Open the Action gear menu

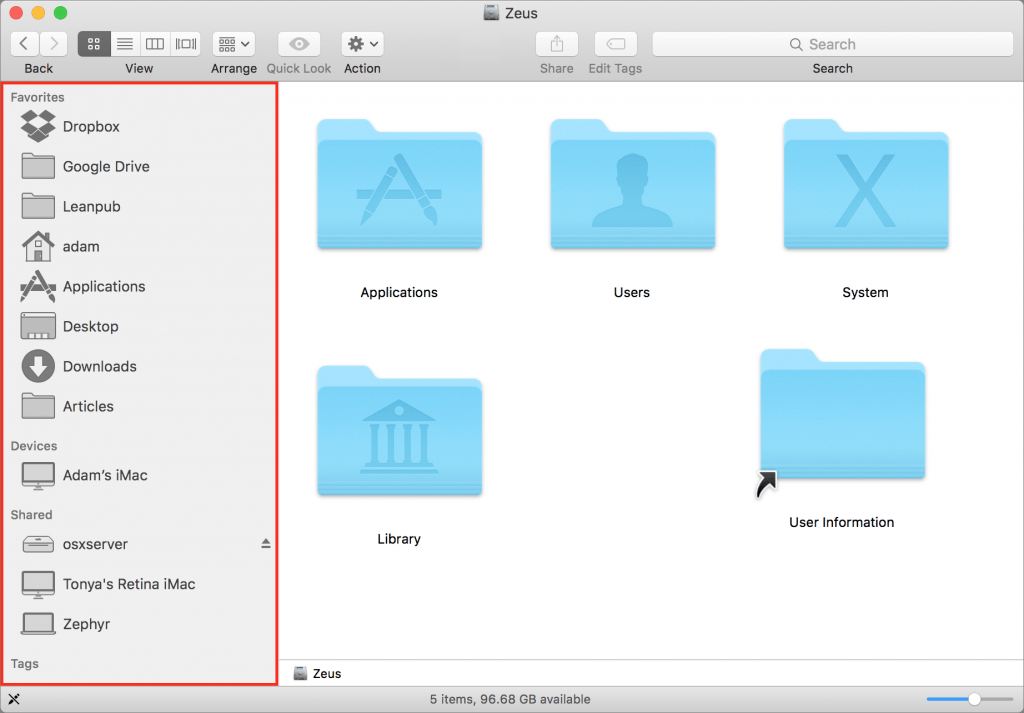click(361, 43)
